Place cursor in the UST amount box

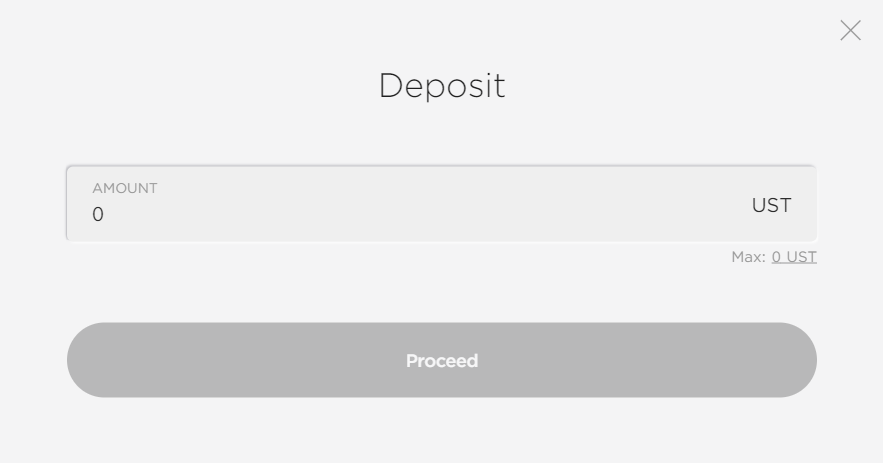(x=442, y=203)
